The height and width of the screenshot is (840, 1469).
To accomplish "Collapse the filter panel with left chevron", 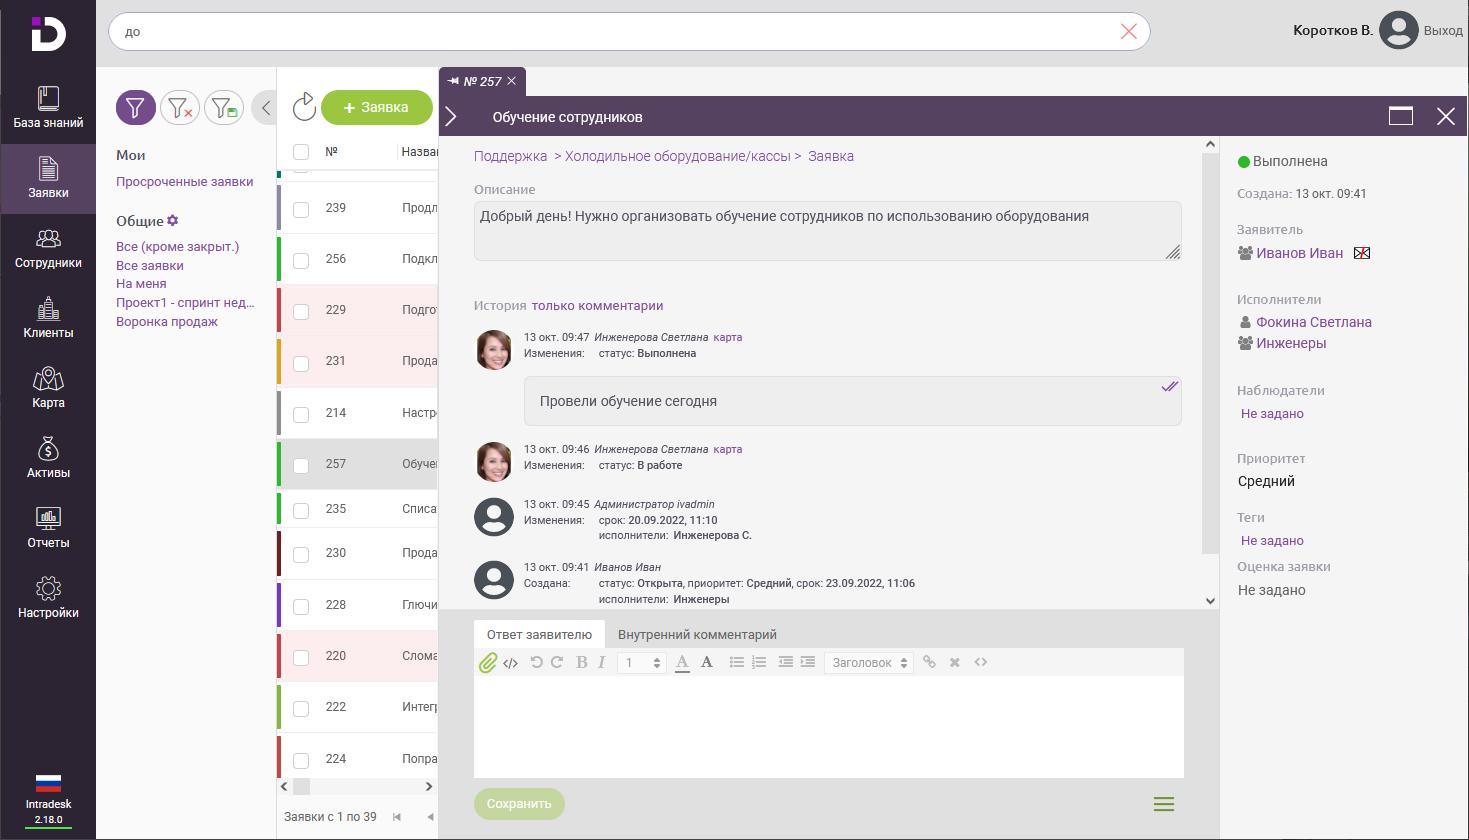I will point(265,107).
